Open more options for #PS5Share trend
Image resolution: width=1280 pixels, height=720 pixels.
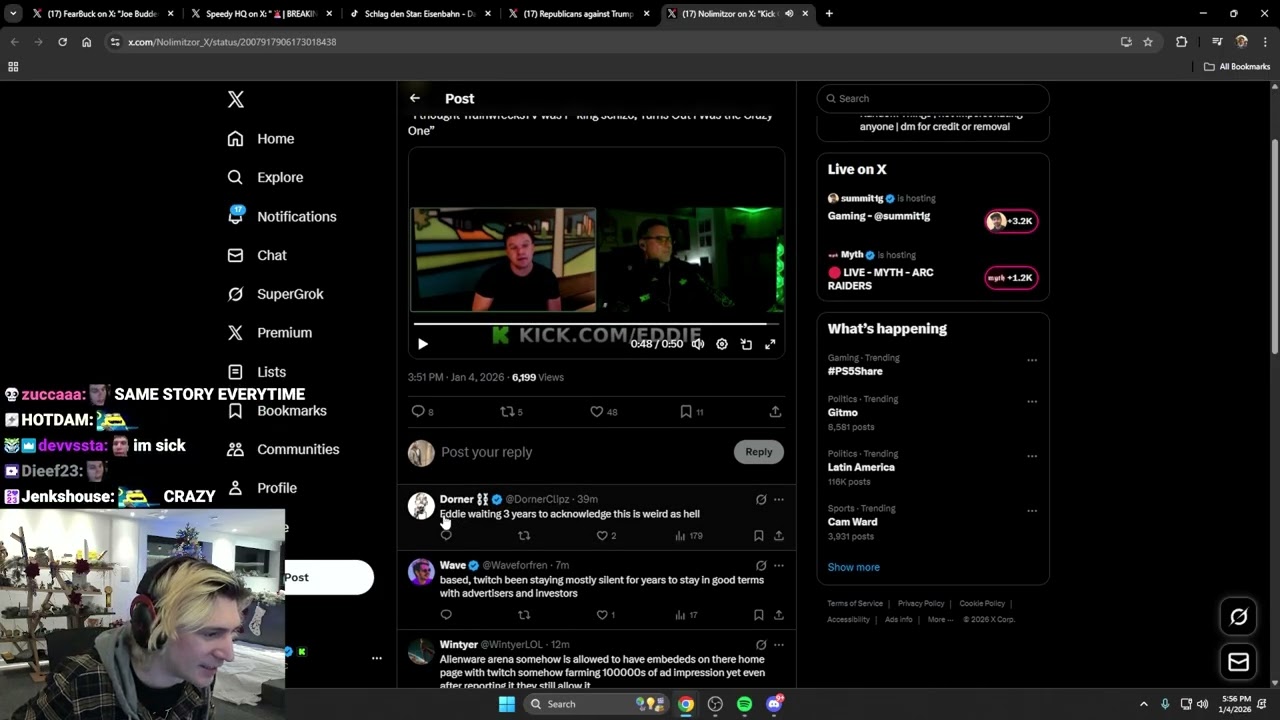point(1032,360)
